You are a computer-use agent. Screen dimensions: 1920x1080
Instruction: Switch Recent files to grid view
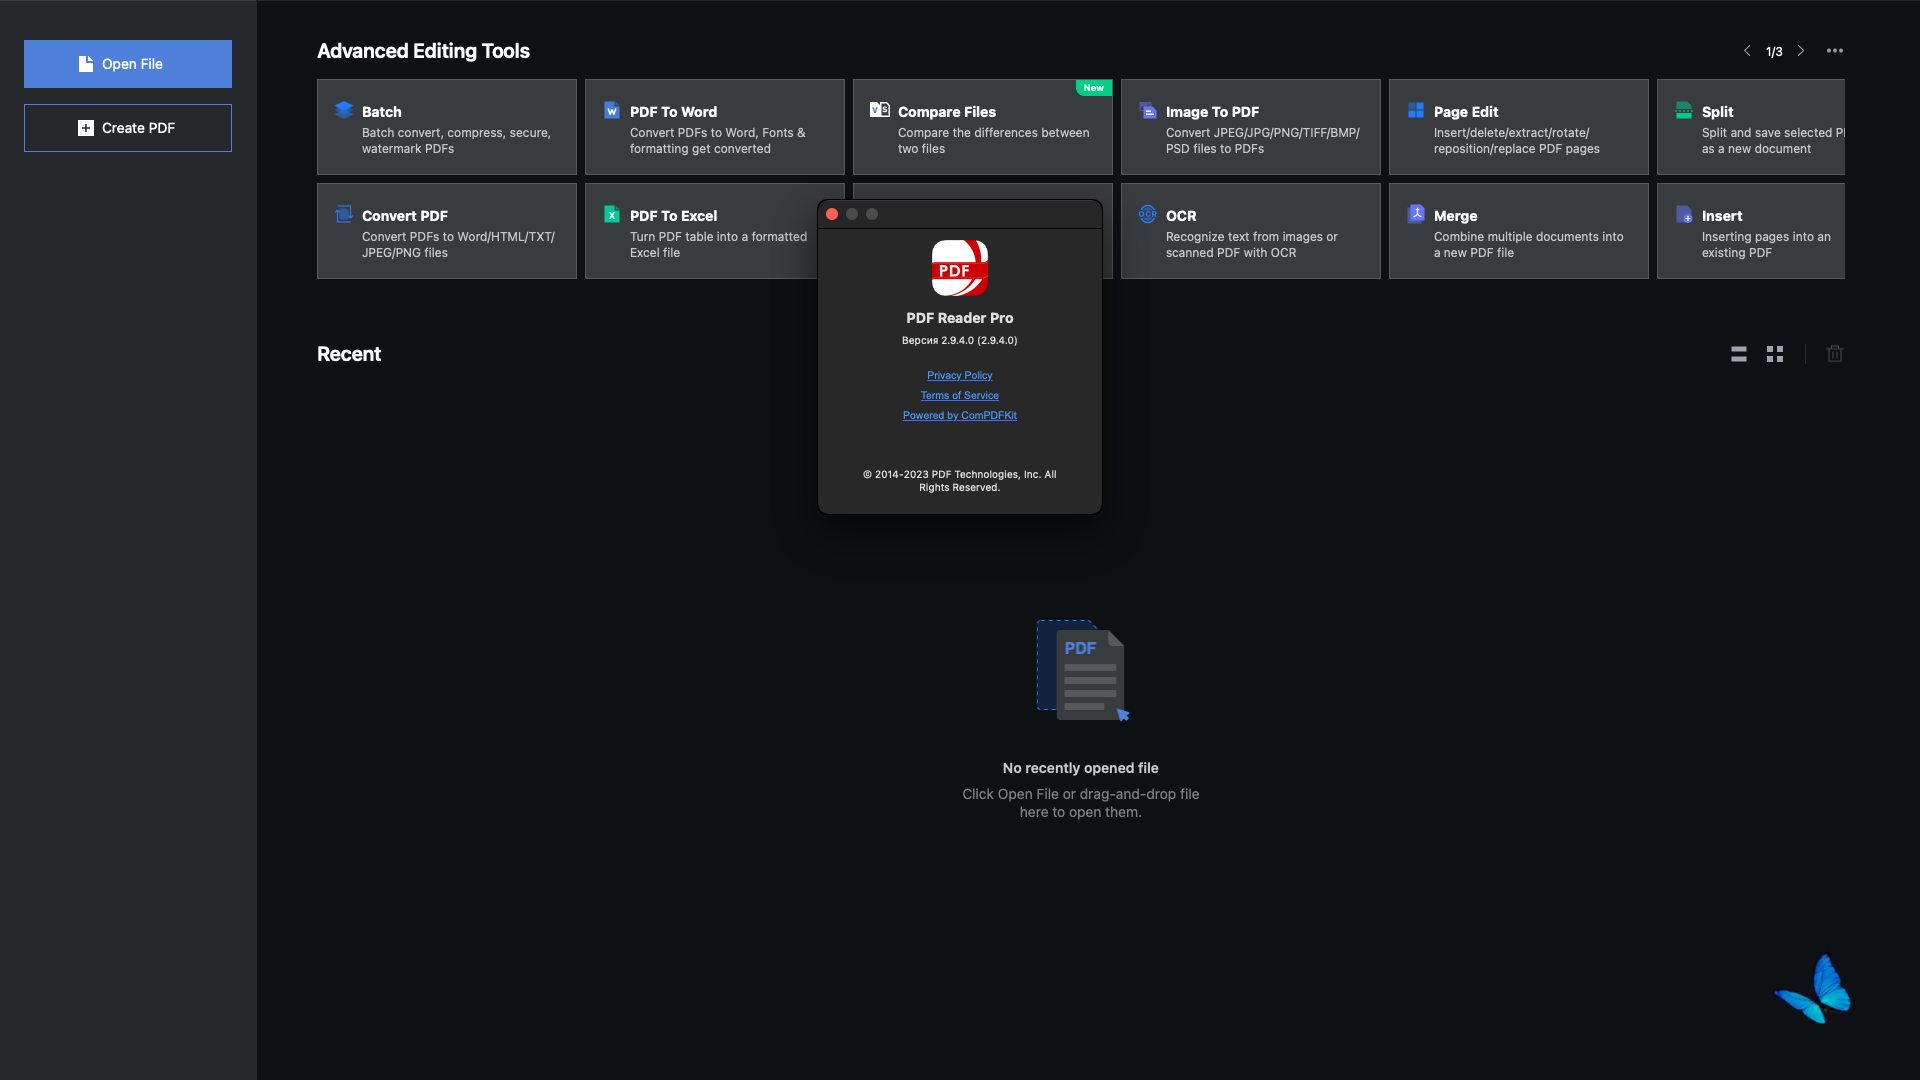(1775, 354)
